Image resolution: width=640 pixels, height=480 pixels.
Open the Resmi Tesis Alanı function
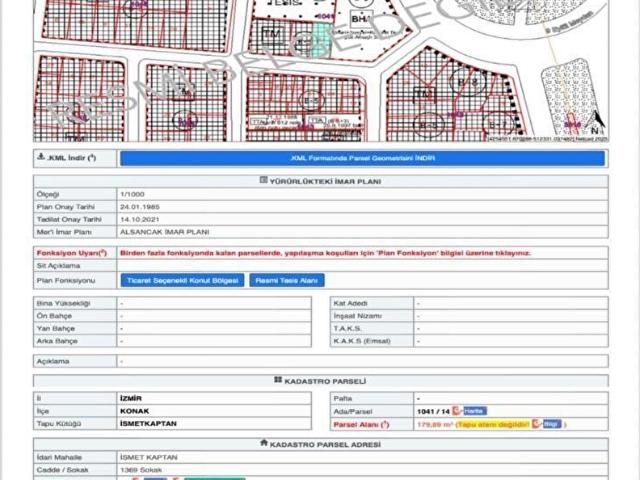click(287, 280)
